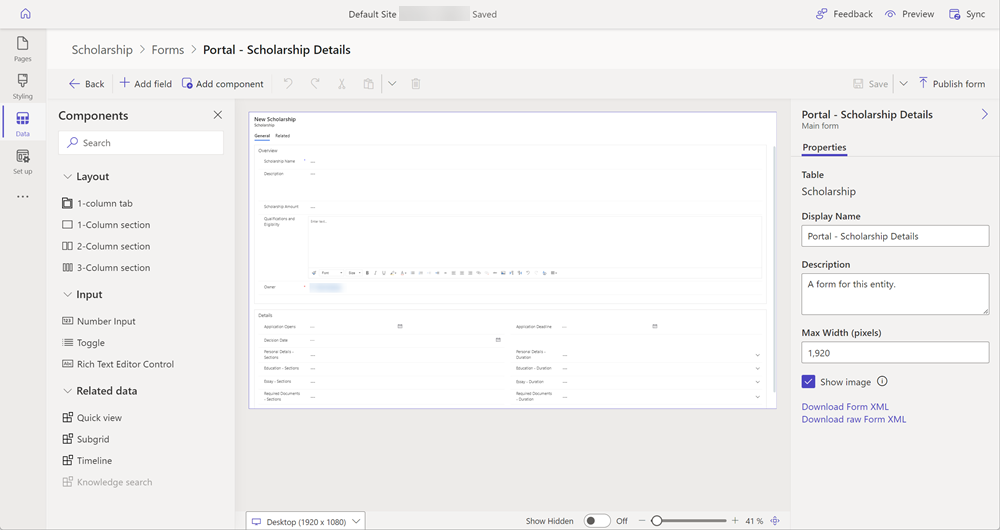Switch to the Related tab in form
This screenshot has height=530, width=1000.
(x=283, y=135)
